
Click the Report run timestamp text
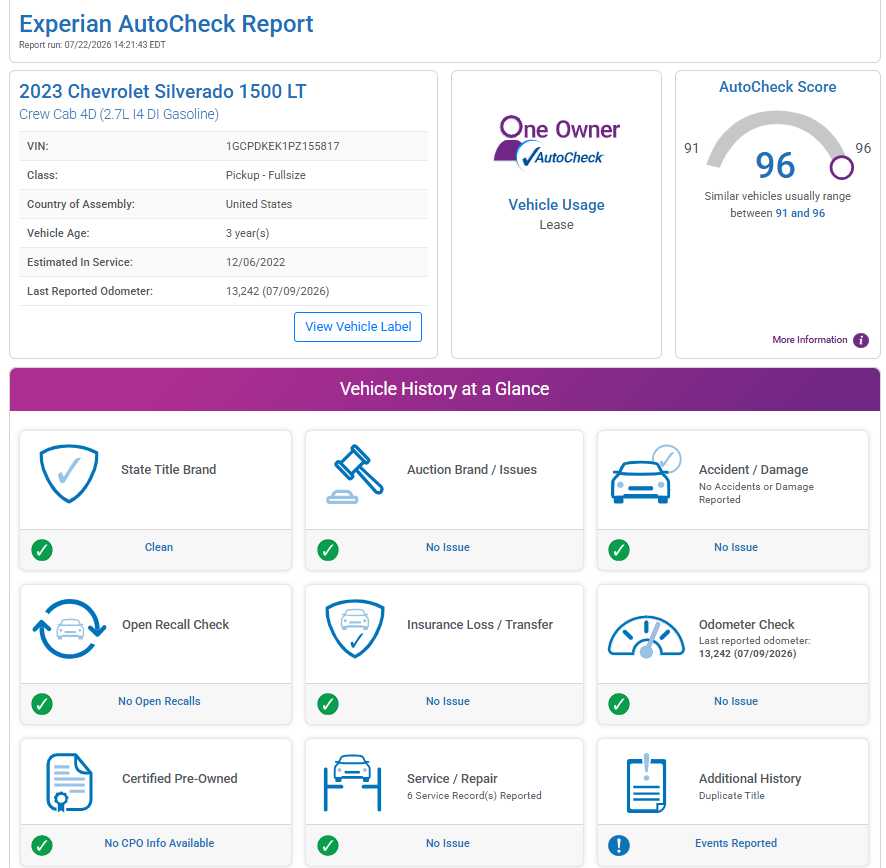click(92, 45)
